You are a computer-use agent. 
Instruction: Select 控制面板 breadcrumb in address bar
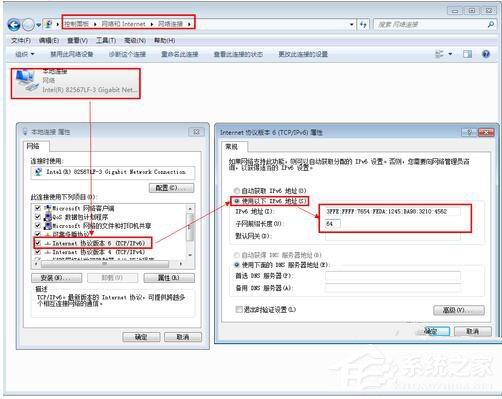coord(76,24)
